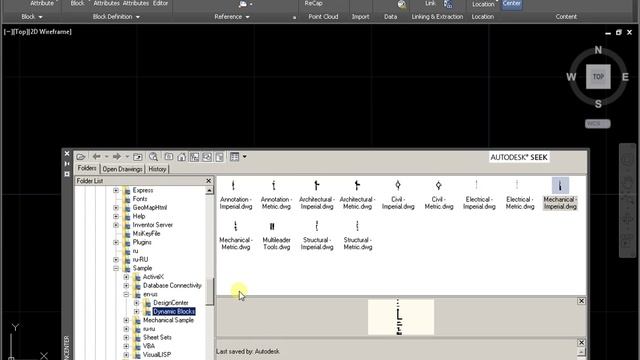Close the preview pane
The image size is (640, 360).
(x=581, y=301)
